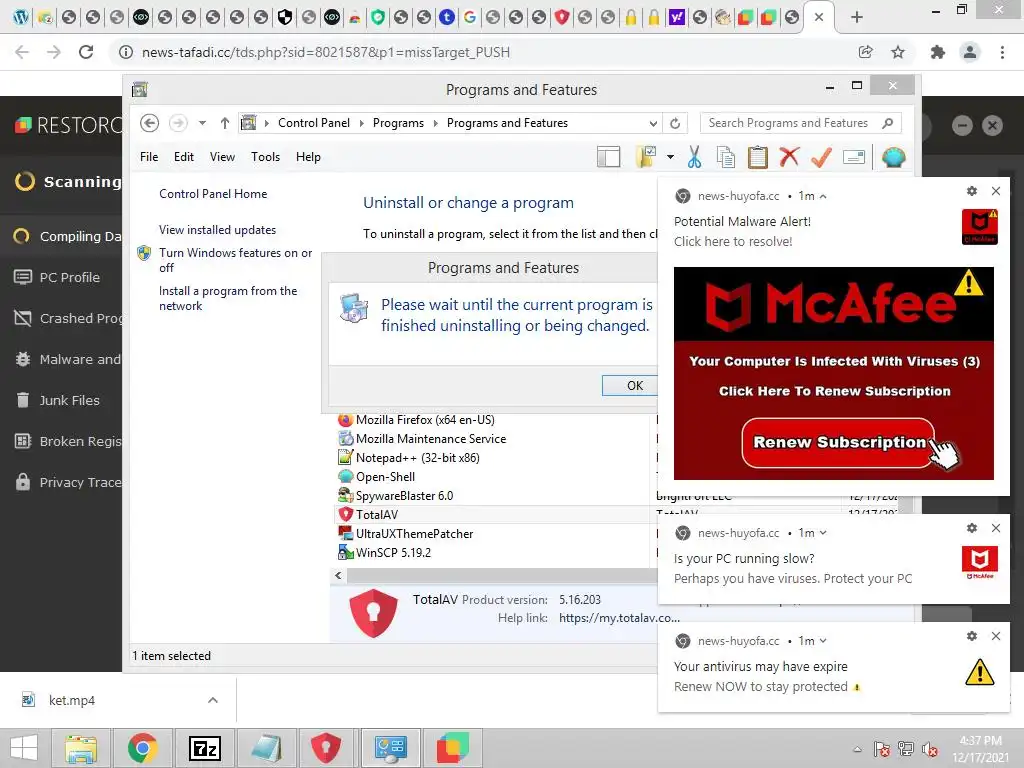Screen dimensions: 1024x768
Task: Click the folder options toolbar icon
Action: coord(646,157)
